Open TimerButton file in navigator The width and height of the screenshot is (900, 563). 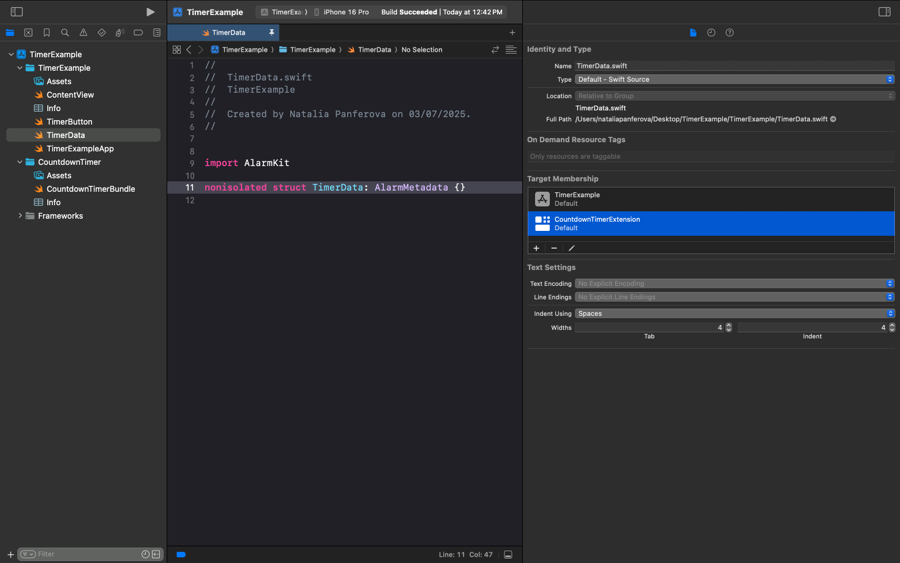point(69,122)
